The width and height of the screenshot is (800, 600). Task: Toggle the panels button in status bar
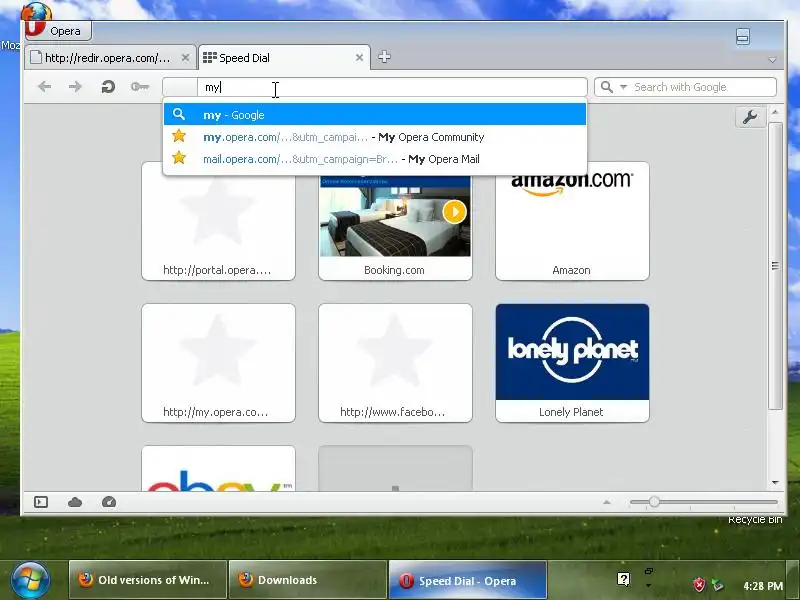tap(41, 502)
